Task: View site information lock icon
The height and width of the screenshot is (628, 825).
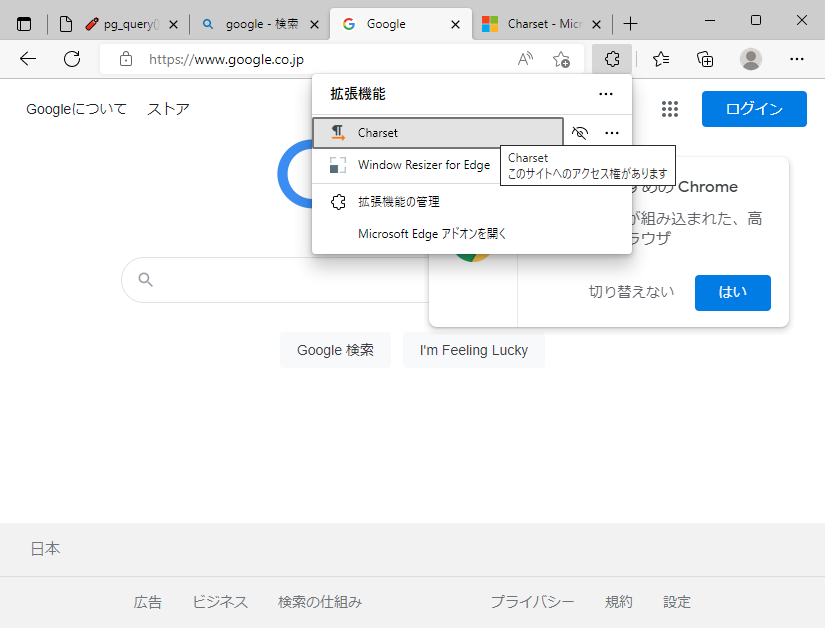Action: point(126,59)
